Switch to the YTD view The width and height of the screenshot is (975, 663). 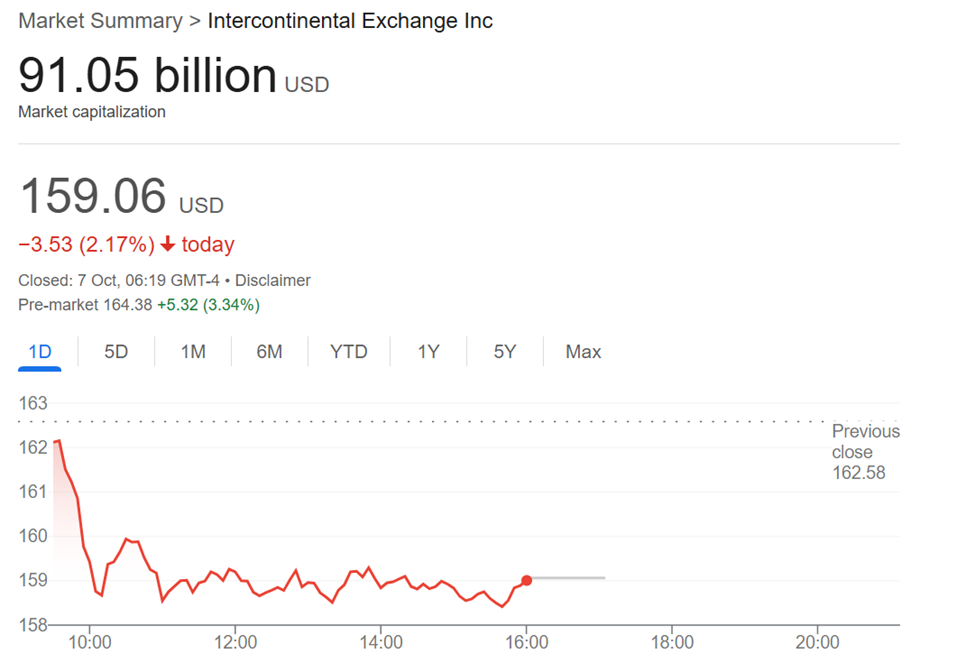click(349, 351)
